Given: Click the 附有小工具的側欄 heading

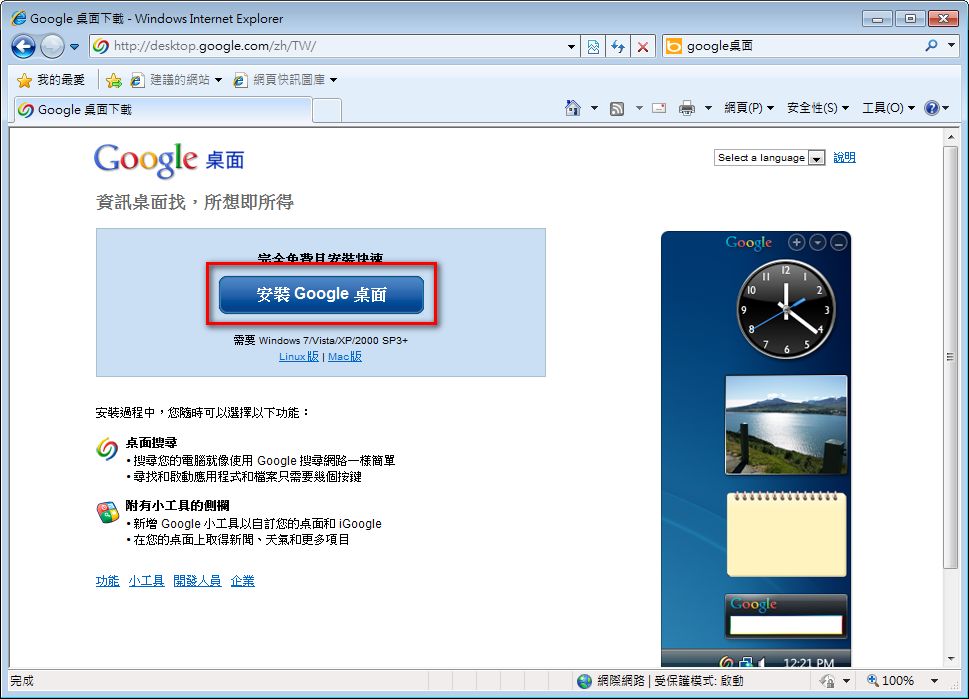Looking at the screenshot, I should coord(177,506).
